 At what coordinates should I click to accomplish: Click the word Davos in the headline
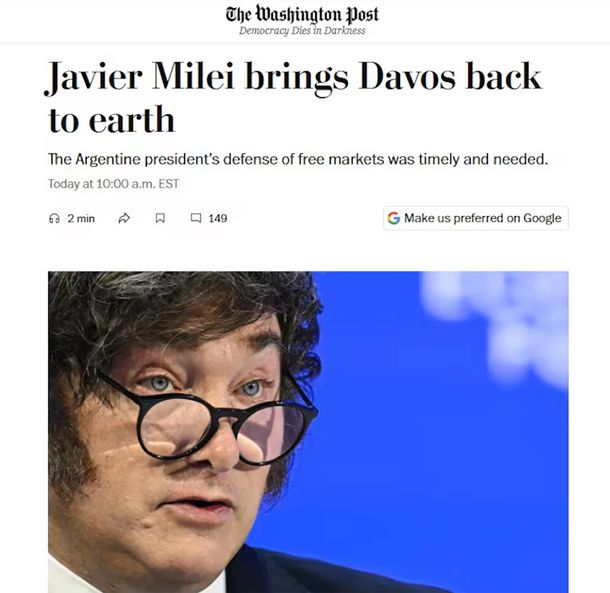pyautogui.click(x=407, y=76)
